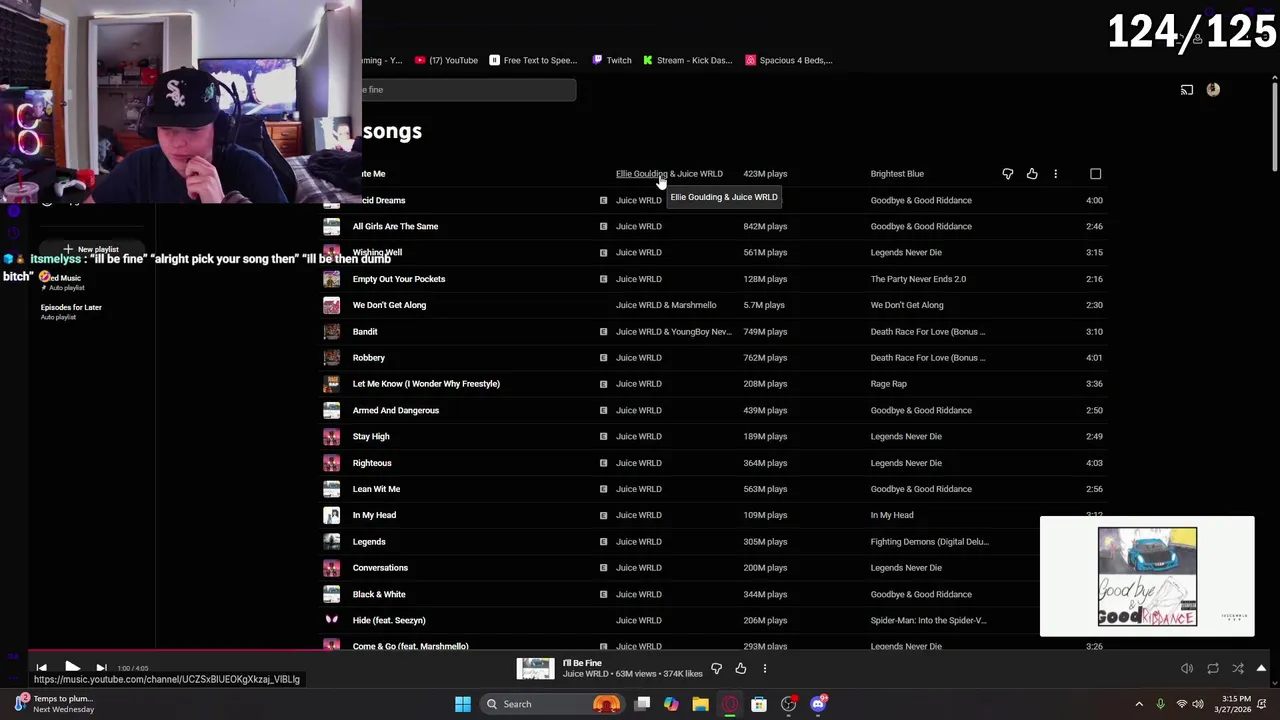Play All Girls Are The Same

[x=395, y=226]
